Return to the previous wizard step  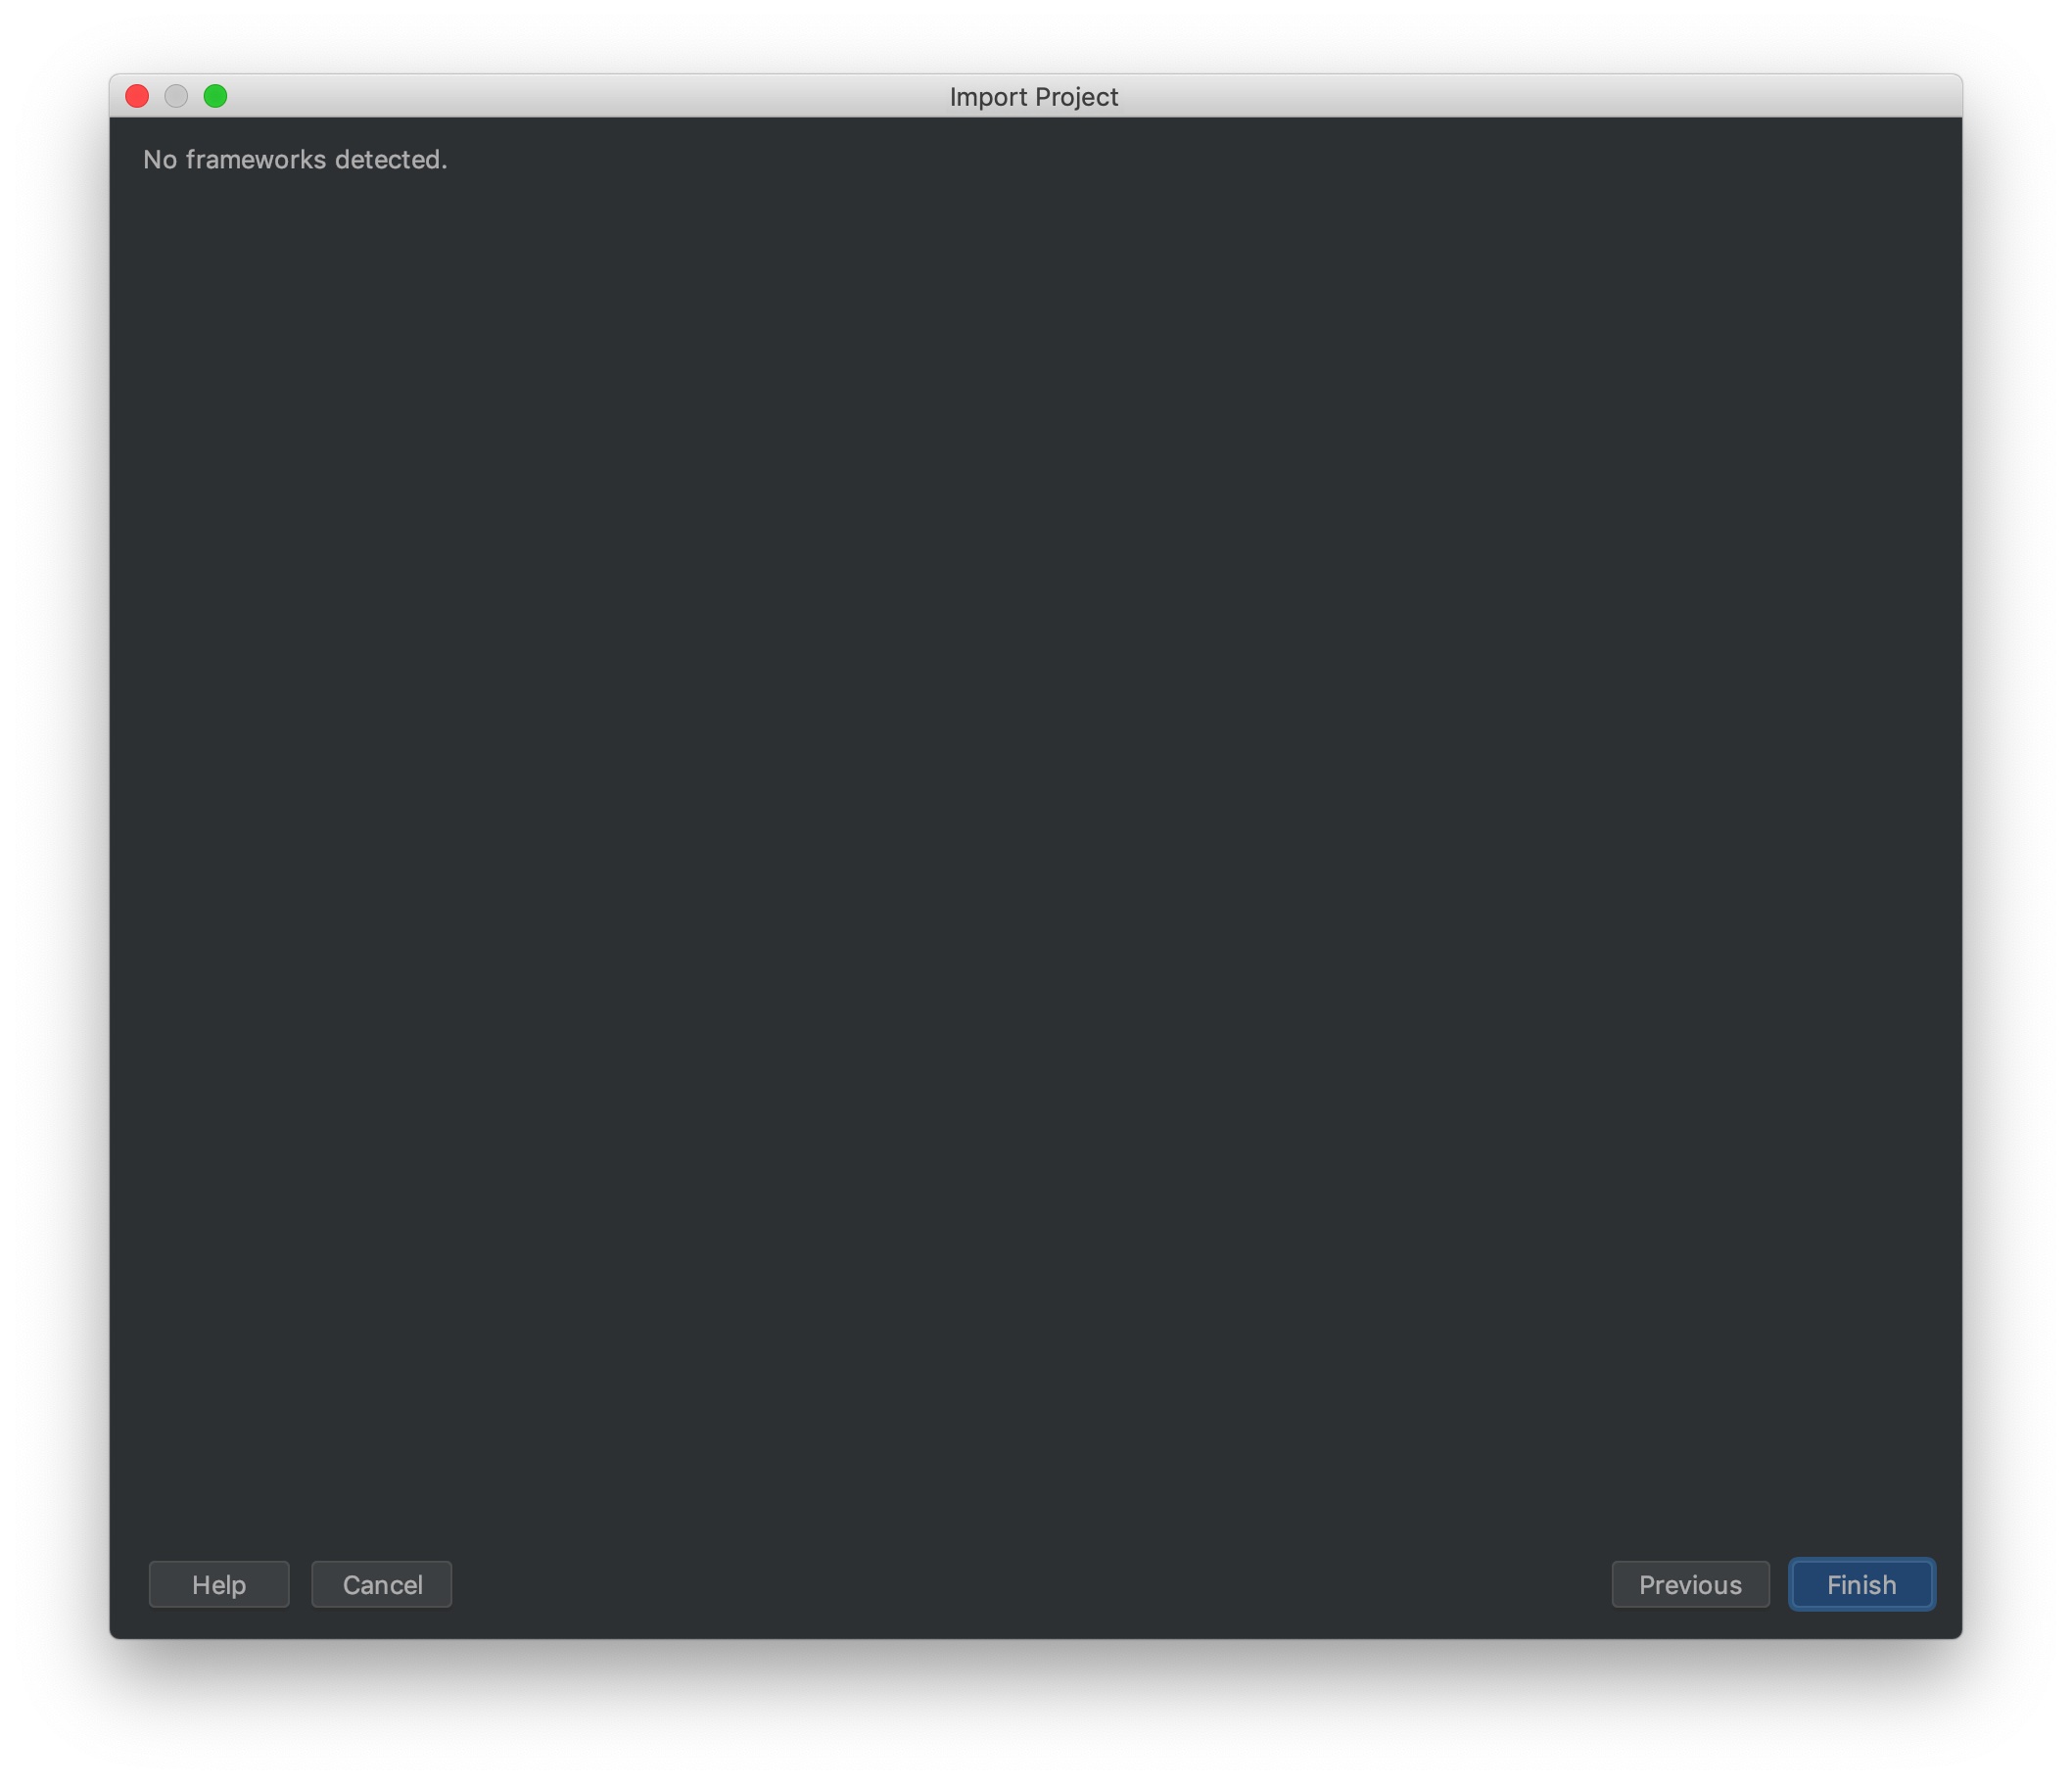pos(1689,1584)
